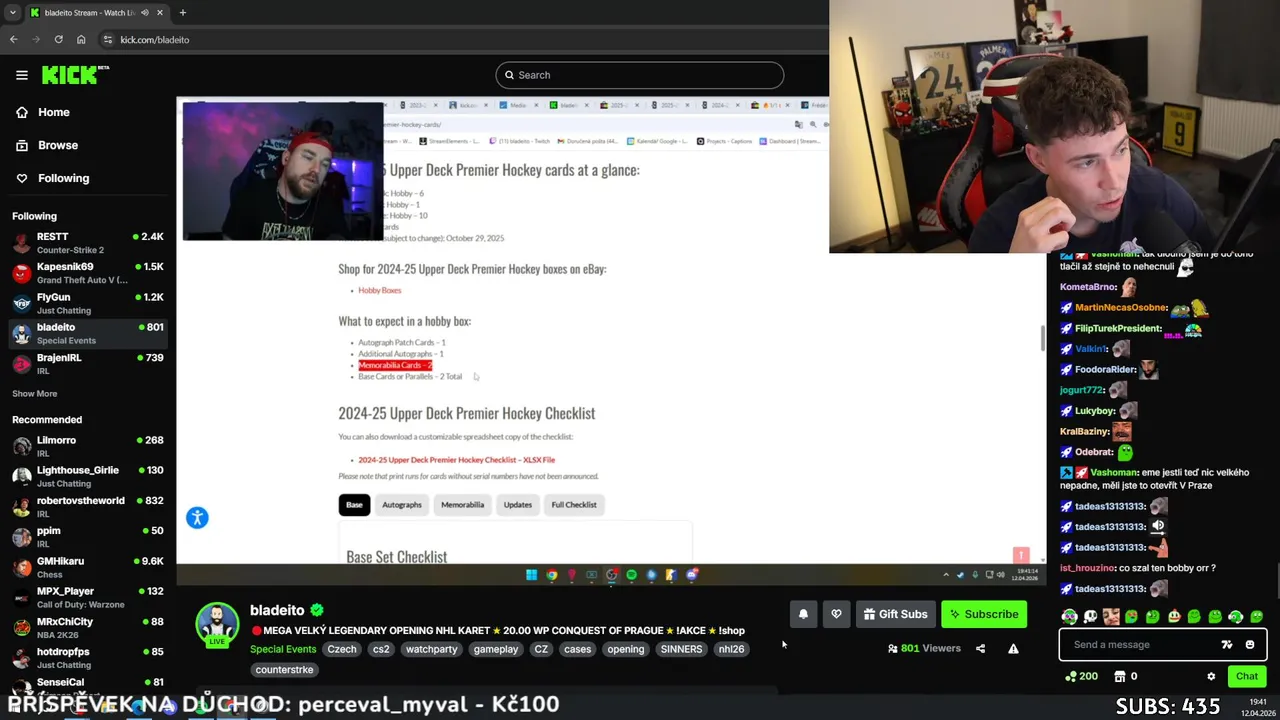The image size is (1280, 720).
Task: Click the Kick logo
Action: (75, 75)
